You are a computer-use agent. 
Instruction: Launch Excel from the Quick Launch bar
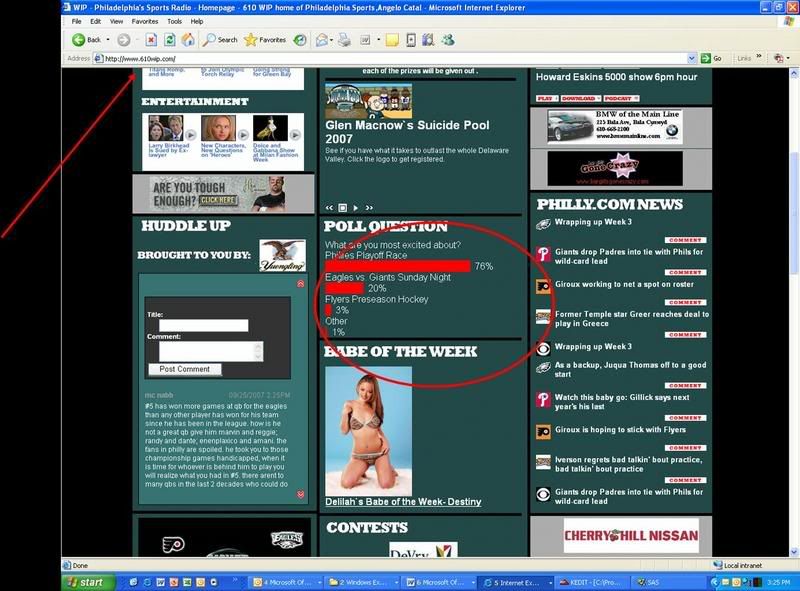tap(187, 582)
